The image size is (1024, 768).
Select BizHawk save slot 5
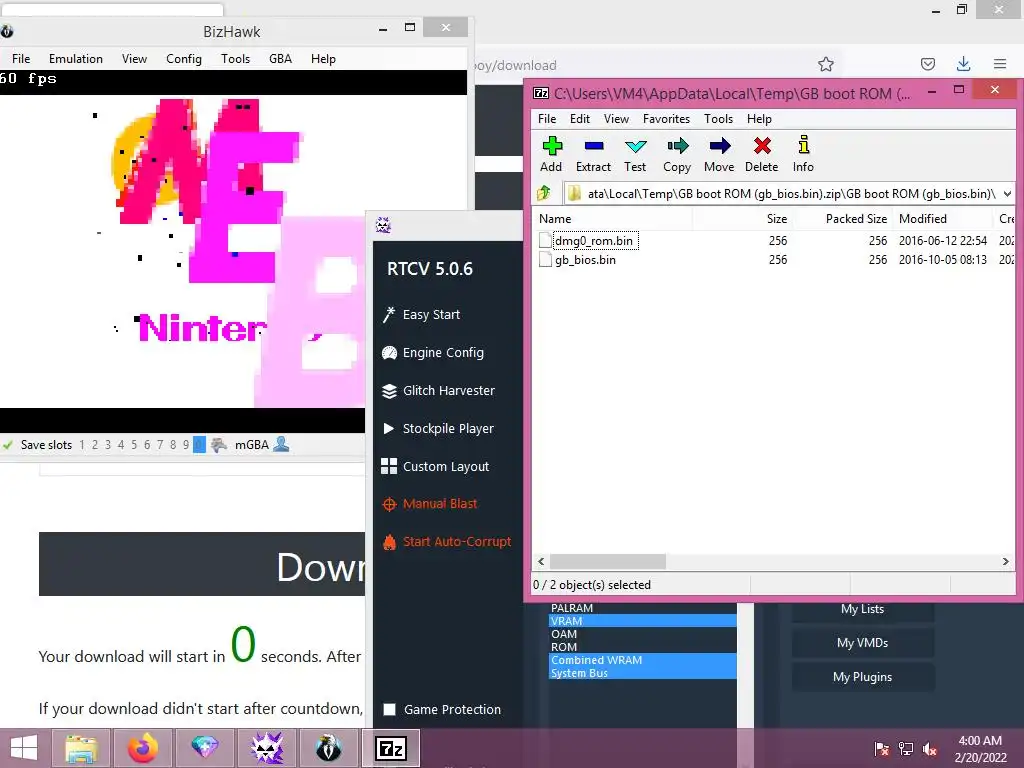tap(134, 445)
